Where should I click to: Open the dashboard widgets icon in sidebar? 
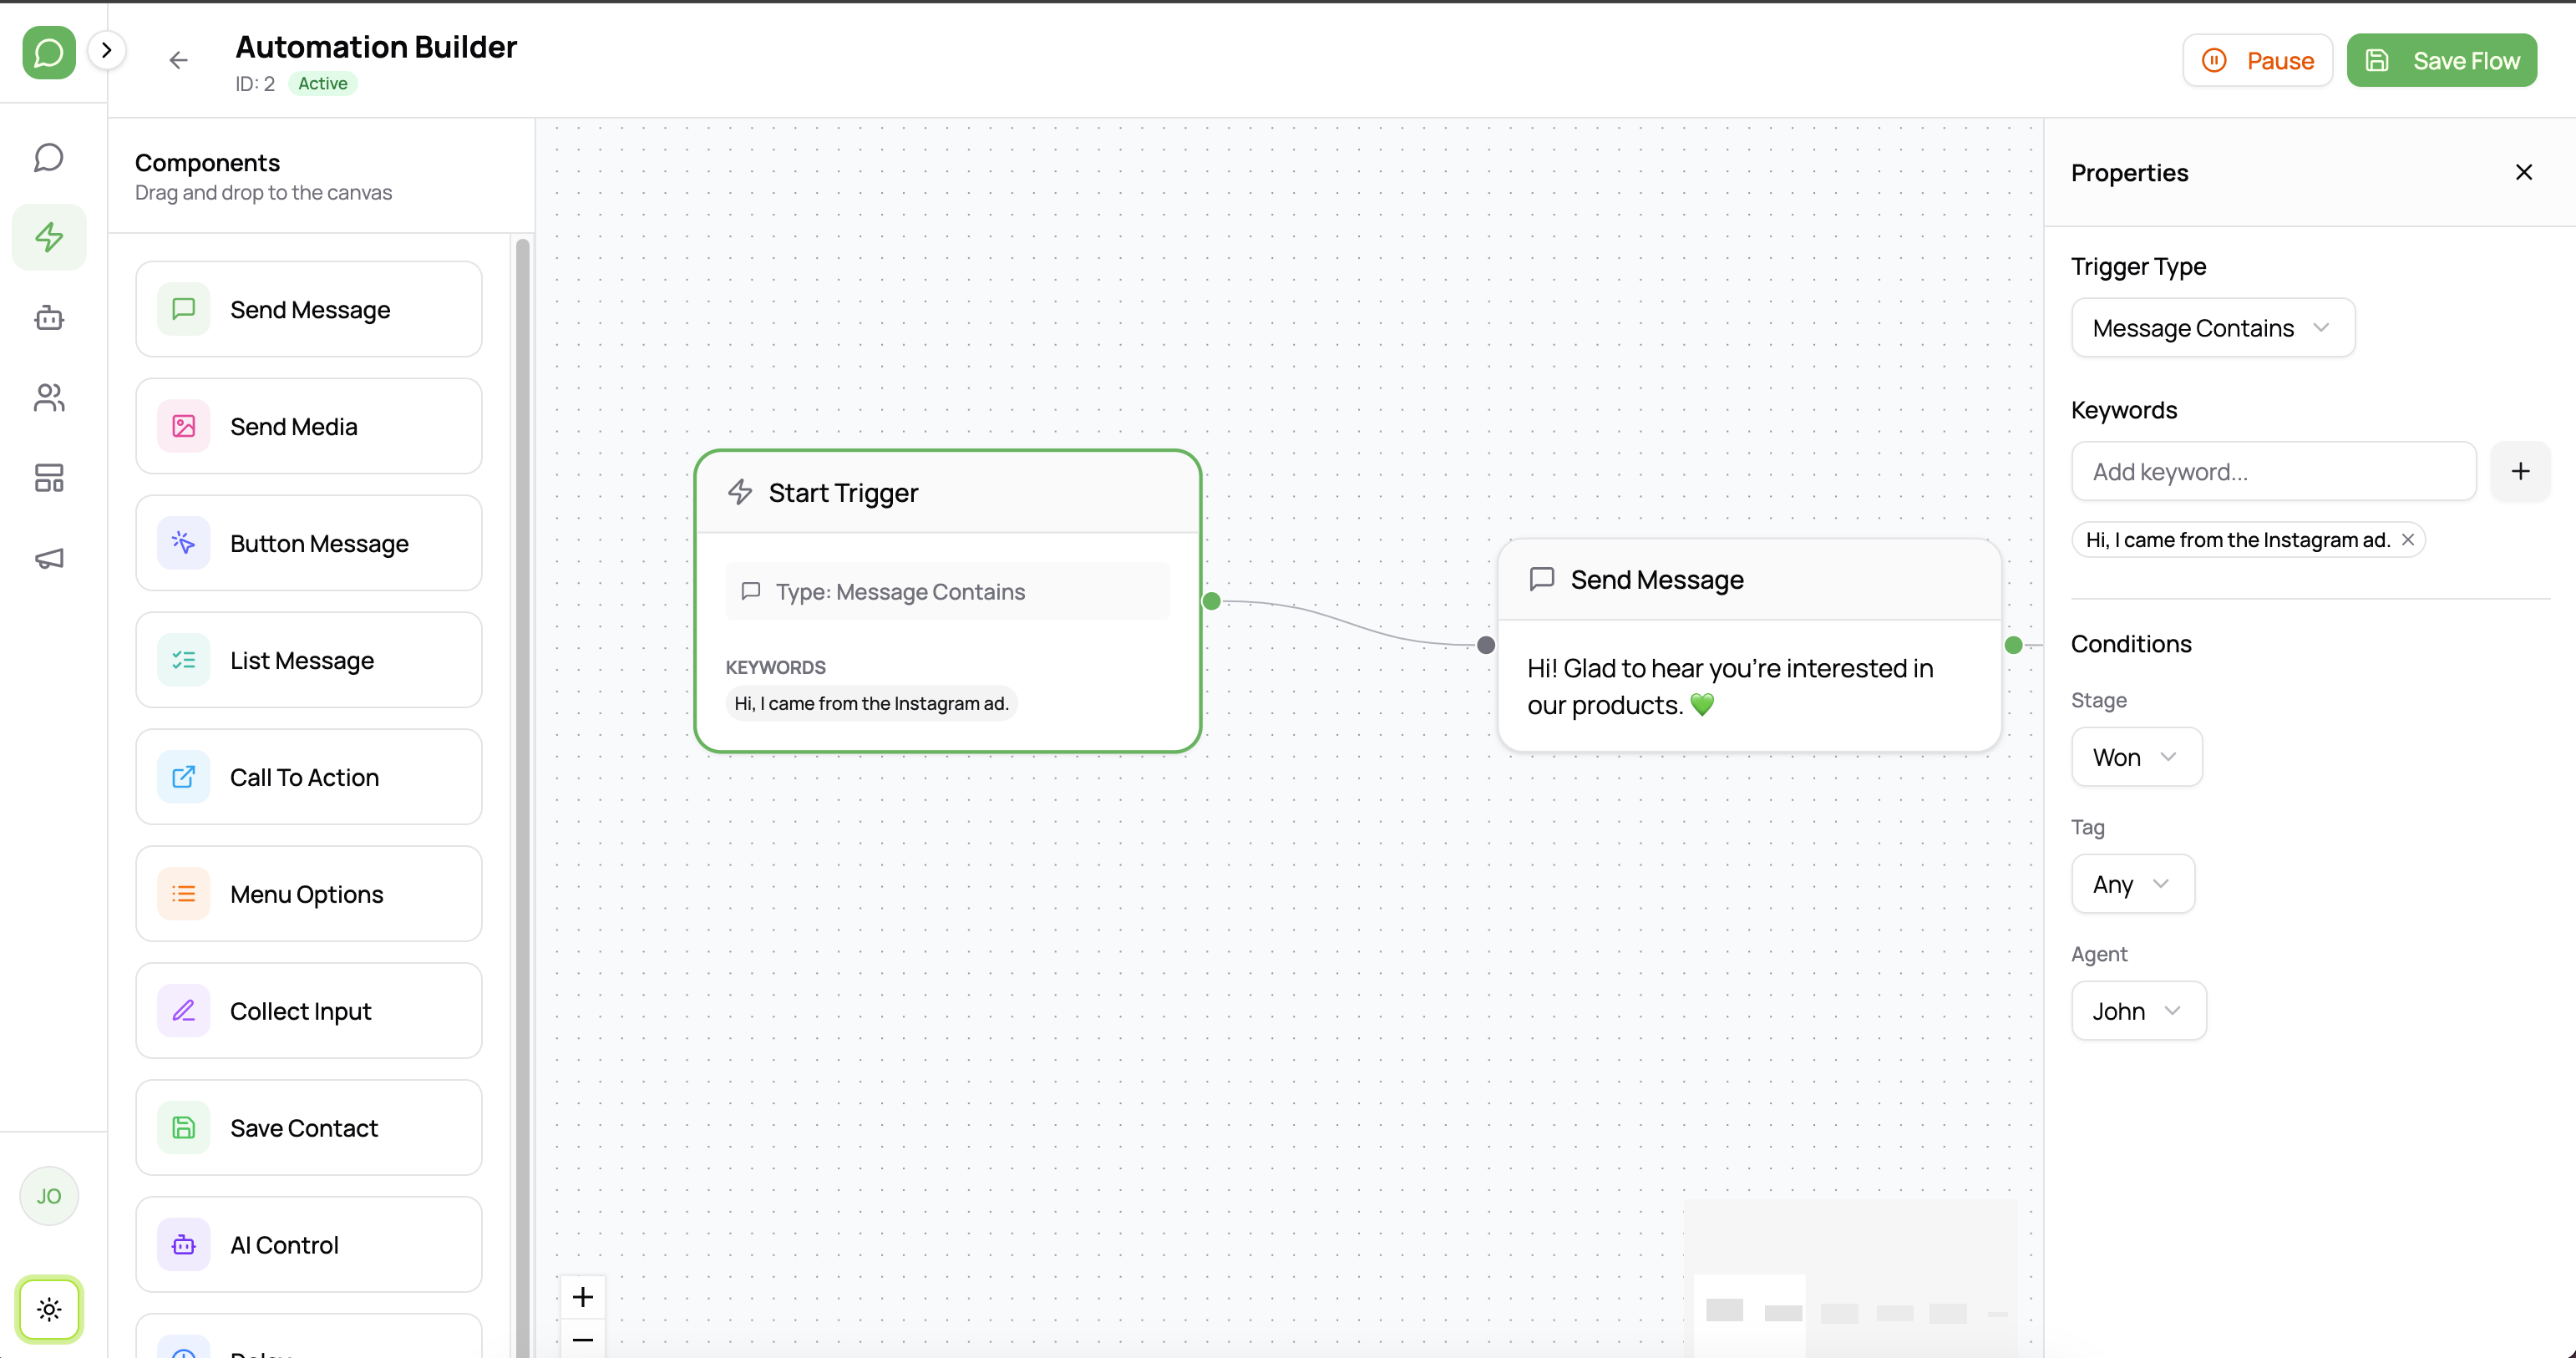pos(48,477)
